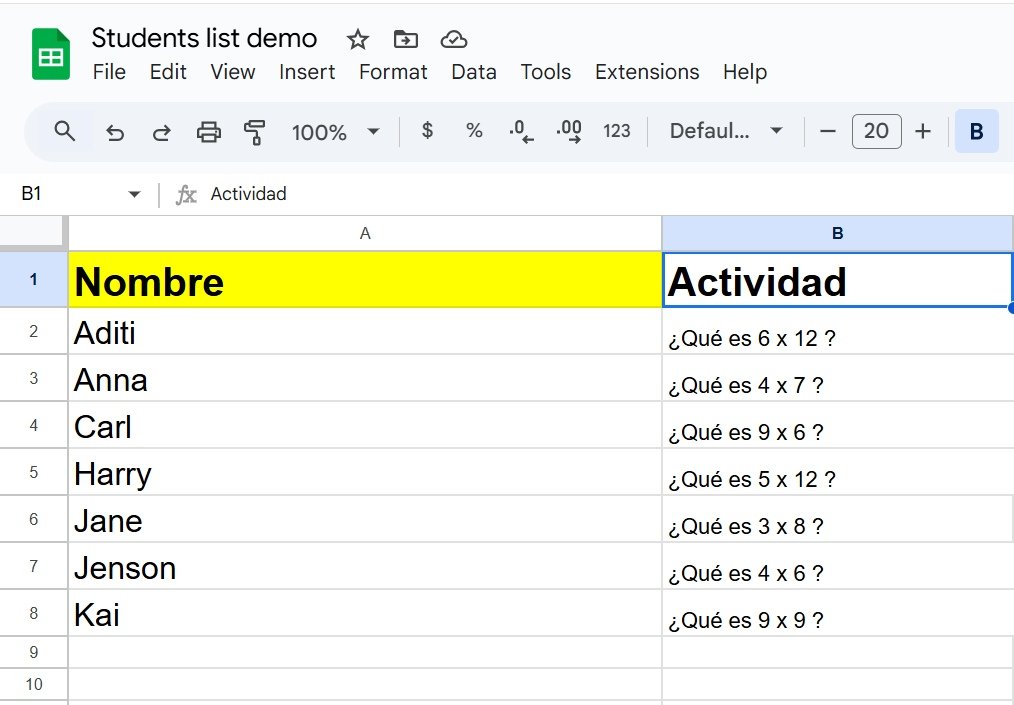Print the spreadsheet
Image resolution: width=1014 pixels, height=705 pixels.
pyautogui.click(x=208, y=131)
